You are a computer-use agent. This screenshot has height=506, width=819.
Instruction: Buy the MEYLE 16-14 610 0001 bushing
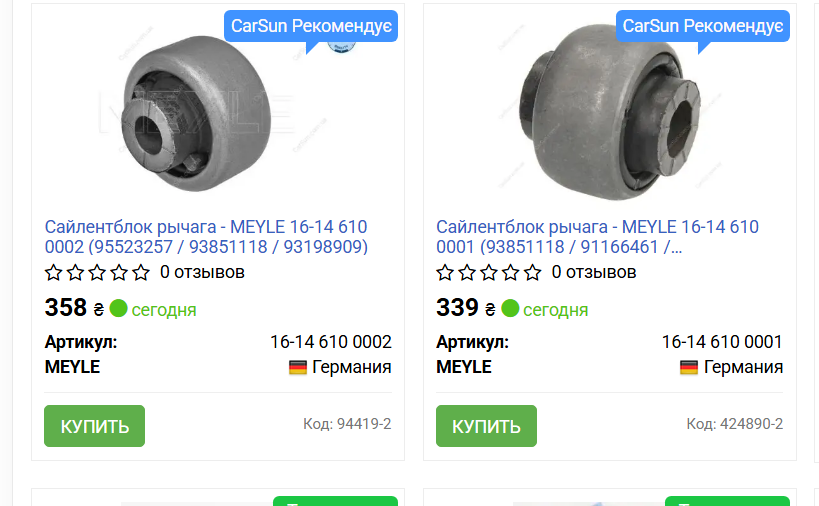point(486,426)
